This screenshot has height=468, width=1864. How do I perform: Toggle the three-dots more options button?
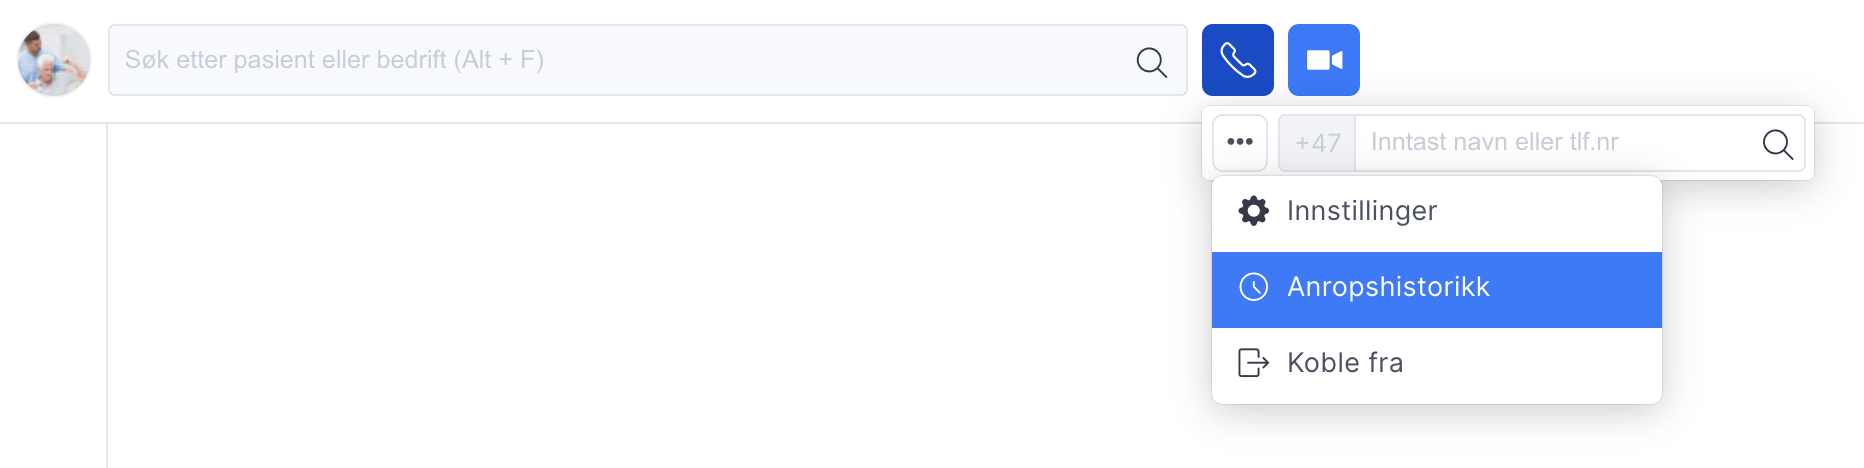point(1240,142)
